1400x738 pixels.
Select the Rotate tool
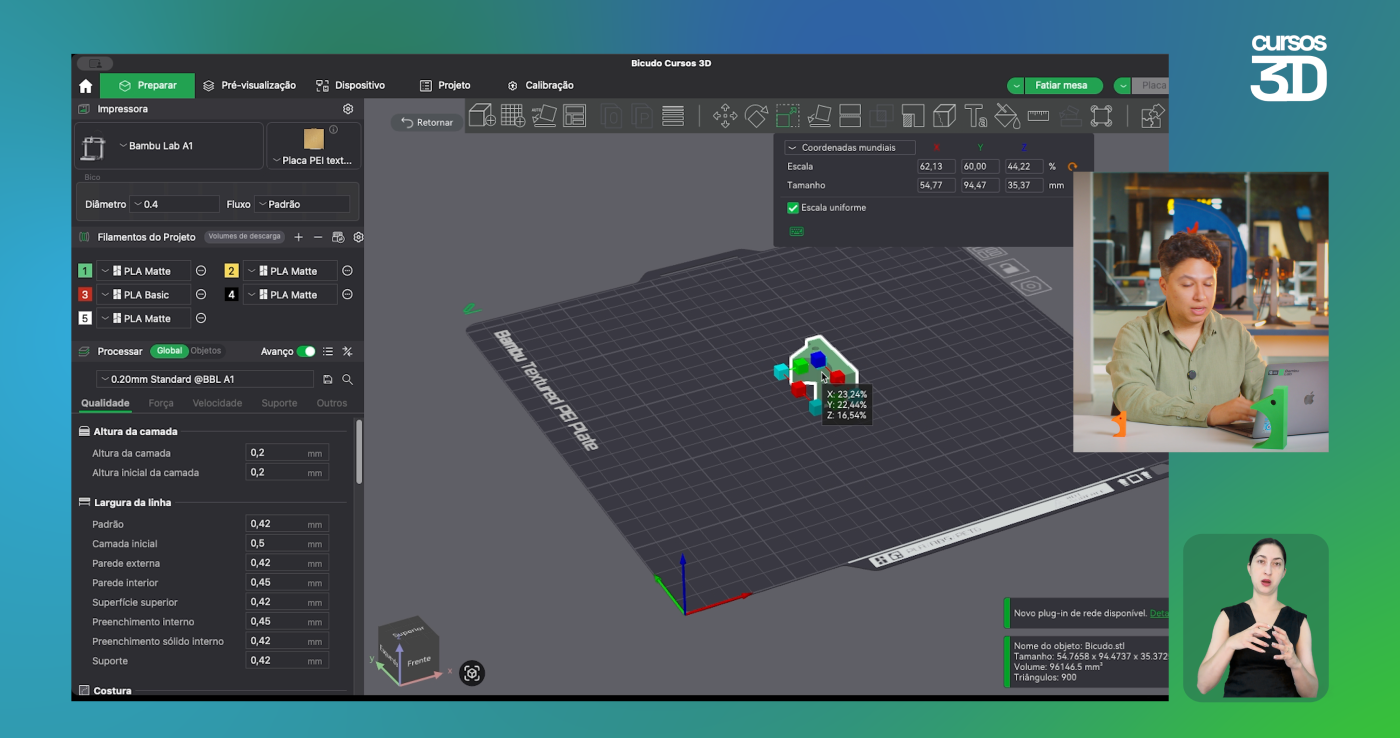coord(756,116)
